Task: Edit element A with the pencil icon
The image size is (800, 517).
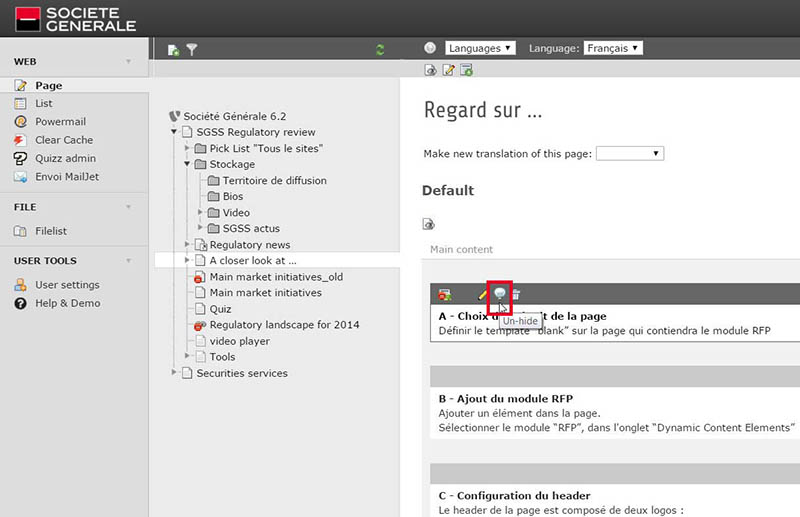Action: [482, 294]
